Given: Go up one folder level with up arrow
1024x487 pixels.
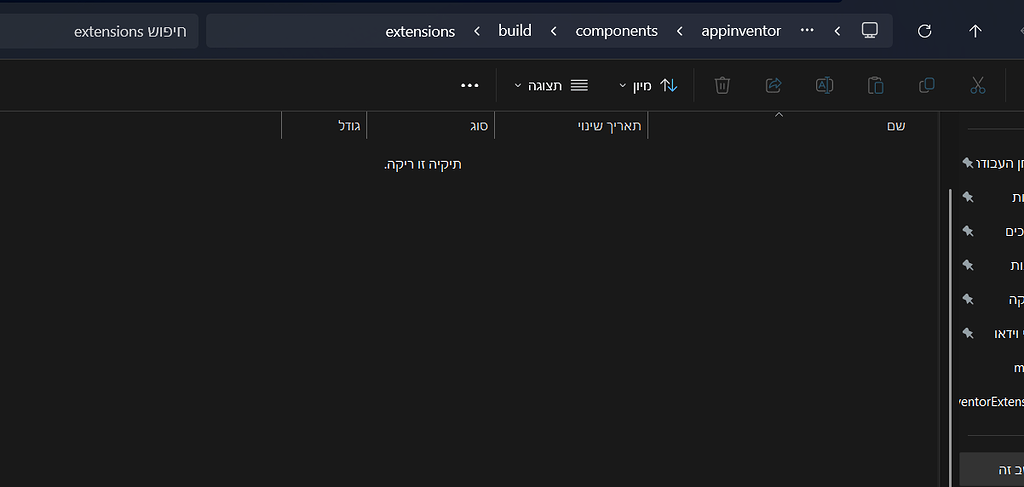Looking at the screenshot, I should click(975, 31).
